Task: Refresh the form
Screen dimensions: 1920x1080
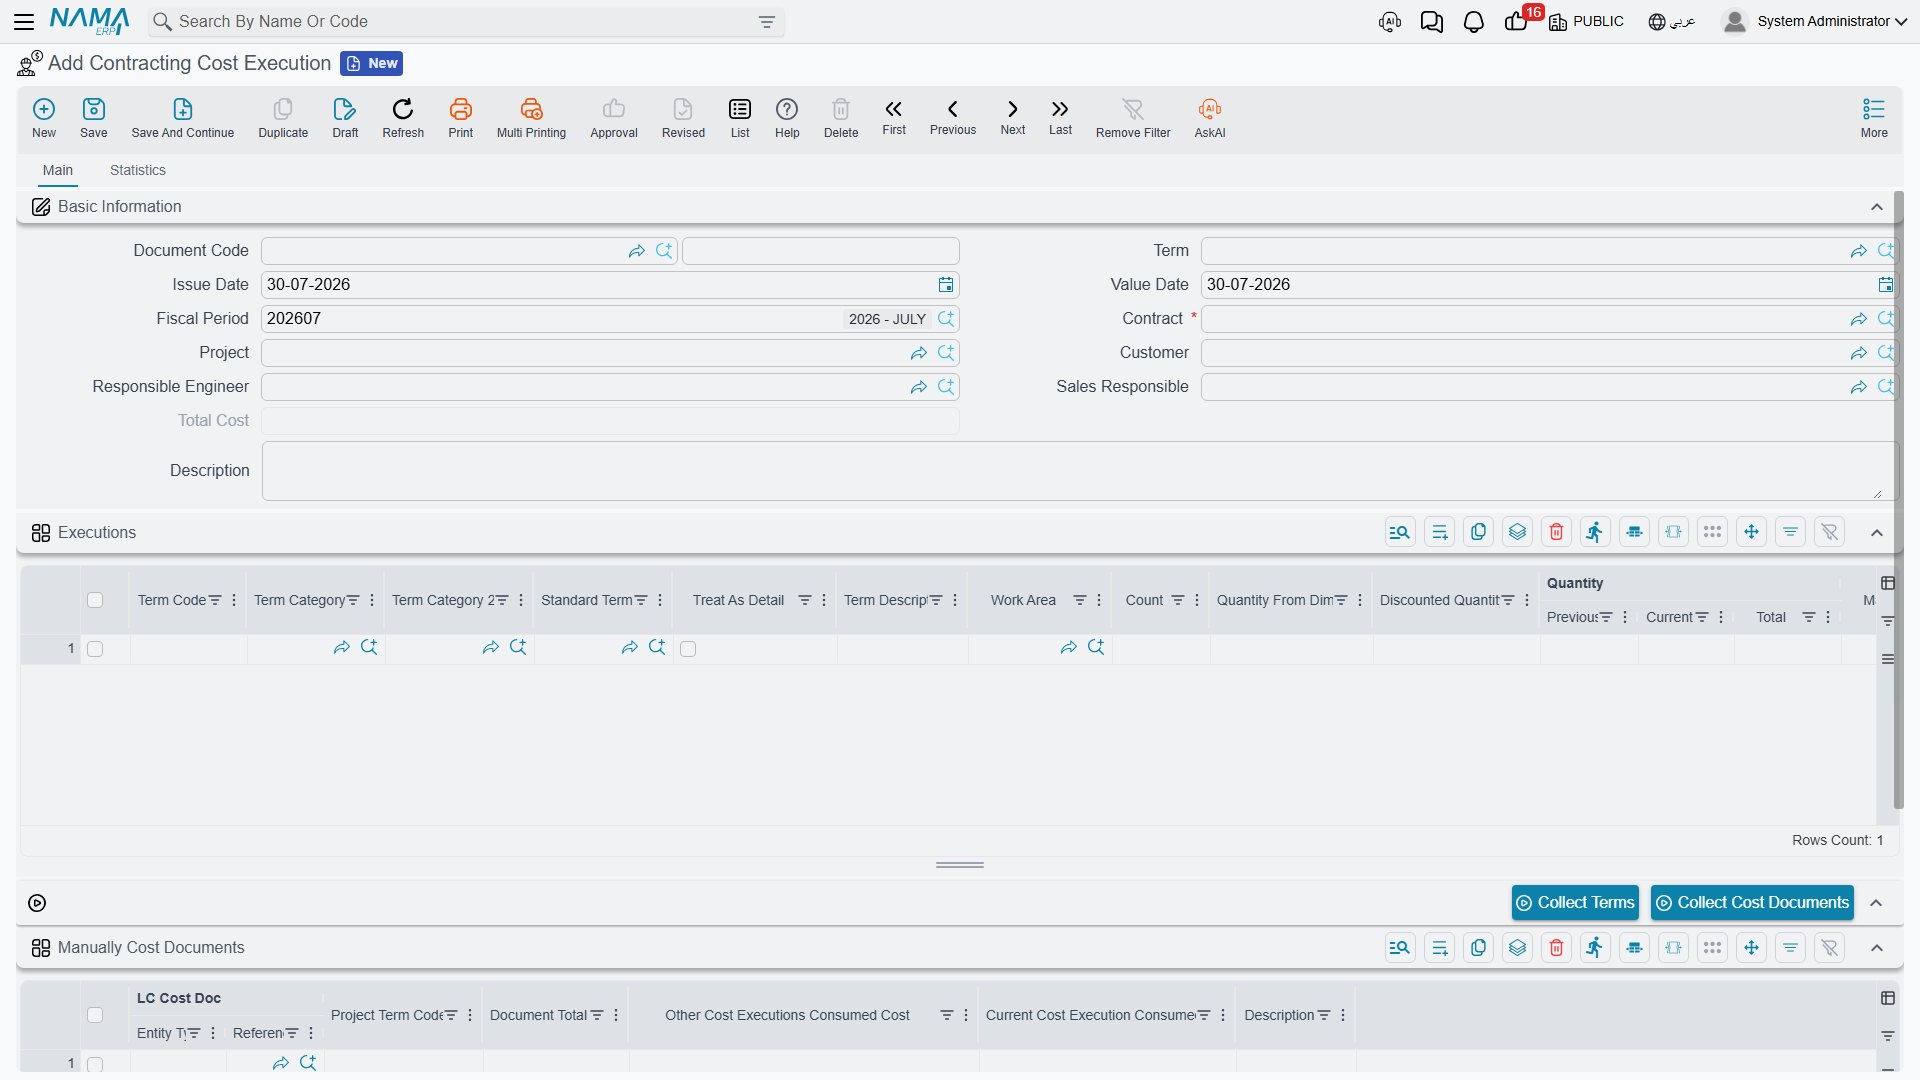Action: pyautogui.click(x=403, y=118)
